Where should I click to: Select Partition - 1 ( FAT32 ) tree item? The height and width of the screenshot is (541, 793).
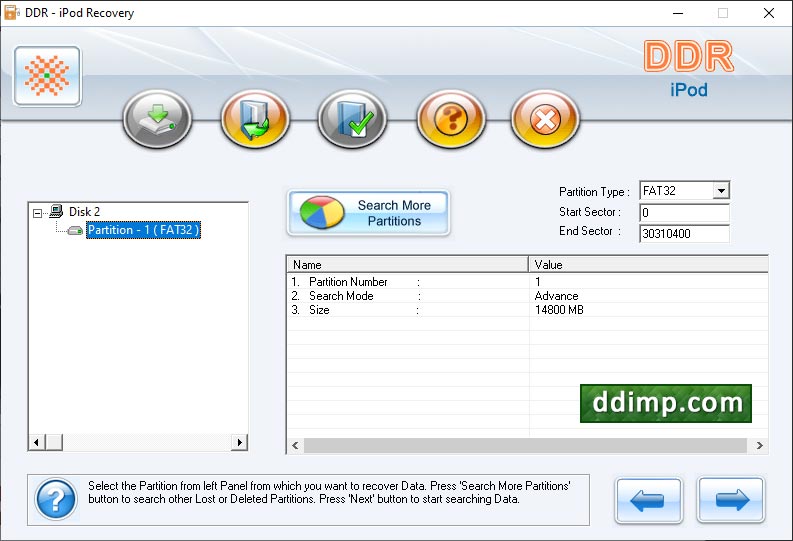pyautogui.click(x=143, y=230)
